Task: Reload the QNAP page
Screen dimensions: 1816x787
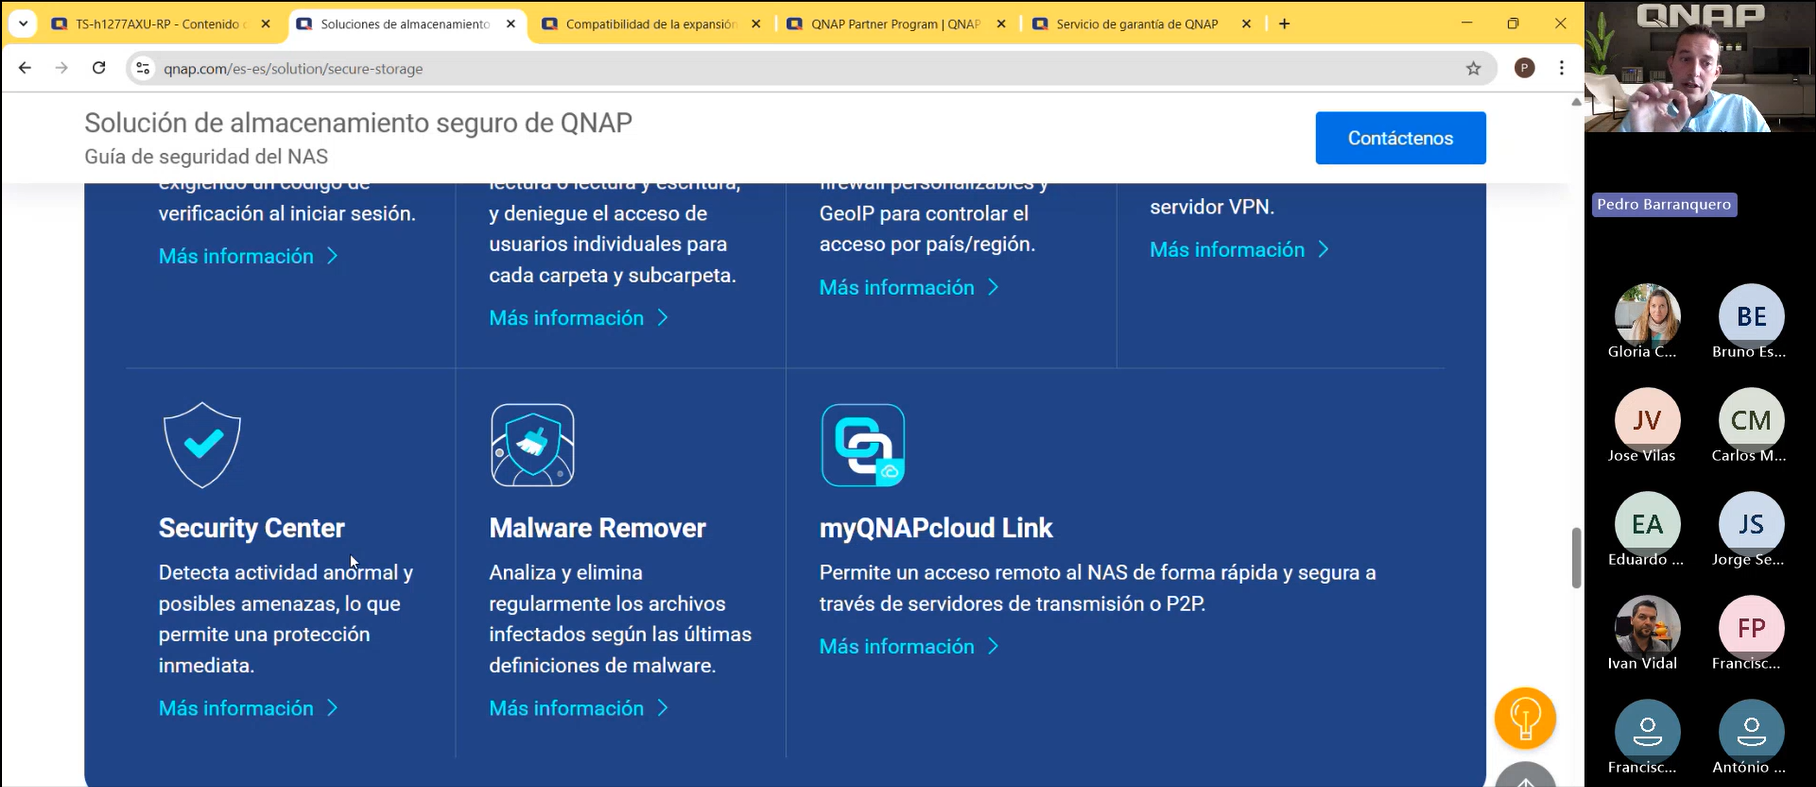Action: coord(99,68)
